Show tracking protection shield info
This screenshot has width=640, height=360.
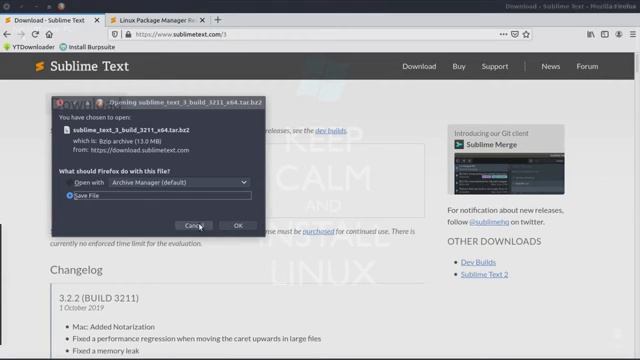tap(115, 34)
